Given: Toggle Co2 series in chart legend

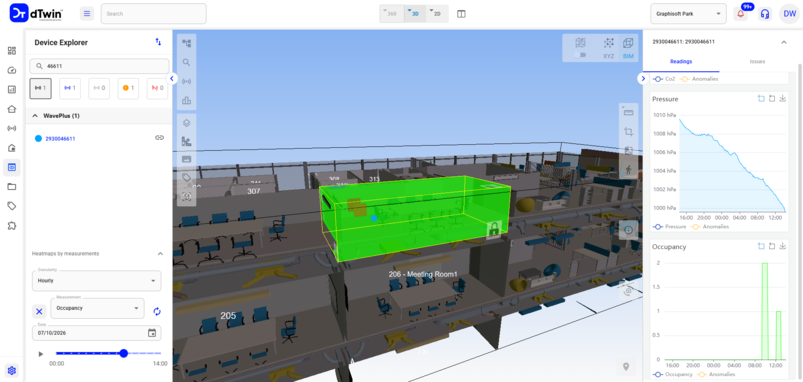Looking at the screenshot, I should click(x=665, y=79).
